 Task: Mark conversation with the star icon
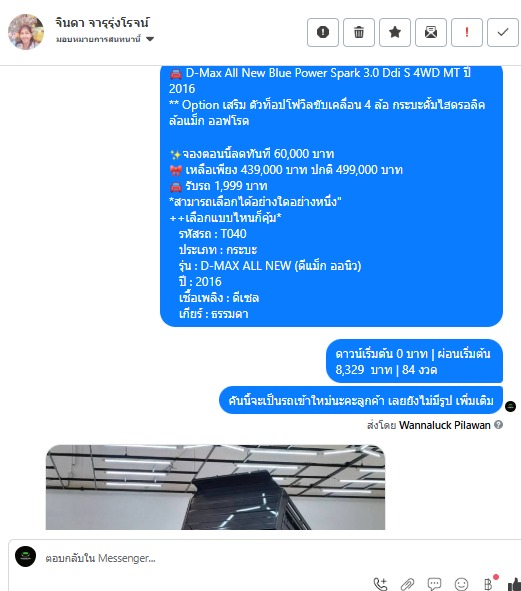pyautogui.click(x=395, y=32)
